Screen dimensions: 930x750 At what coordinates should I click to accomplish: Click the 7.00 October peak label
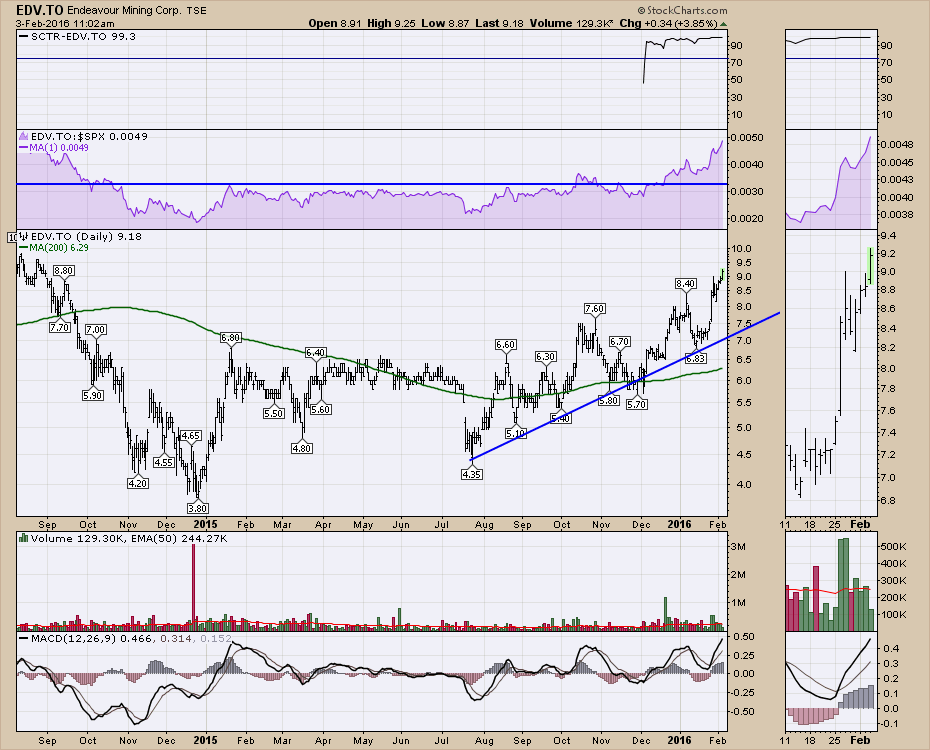95,330
